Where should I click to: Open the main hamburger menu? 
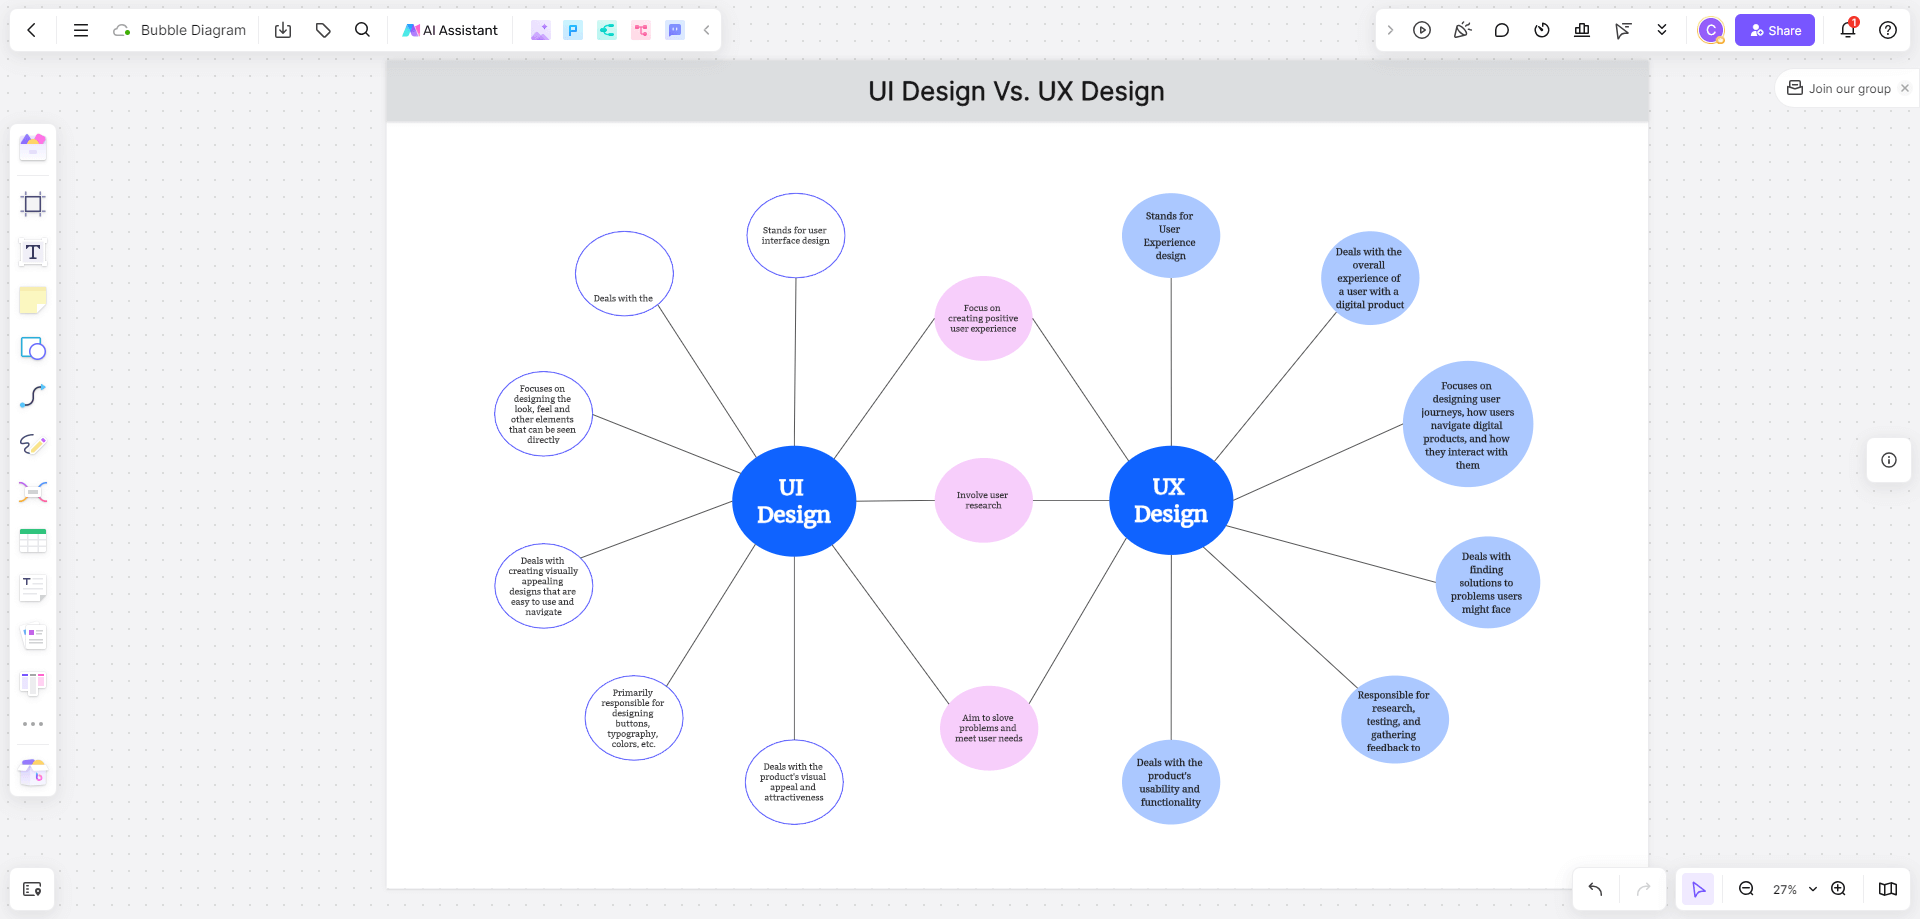coord(80,30)
